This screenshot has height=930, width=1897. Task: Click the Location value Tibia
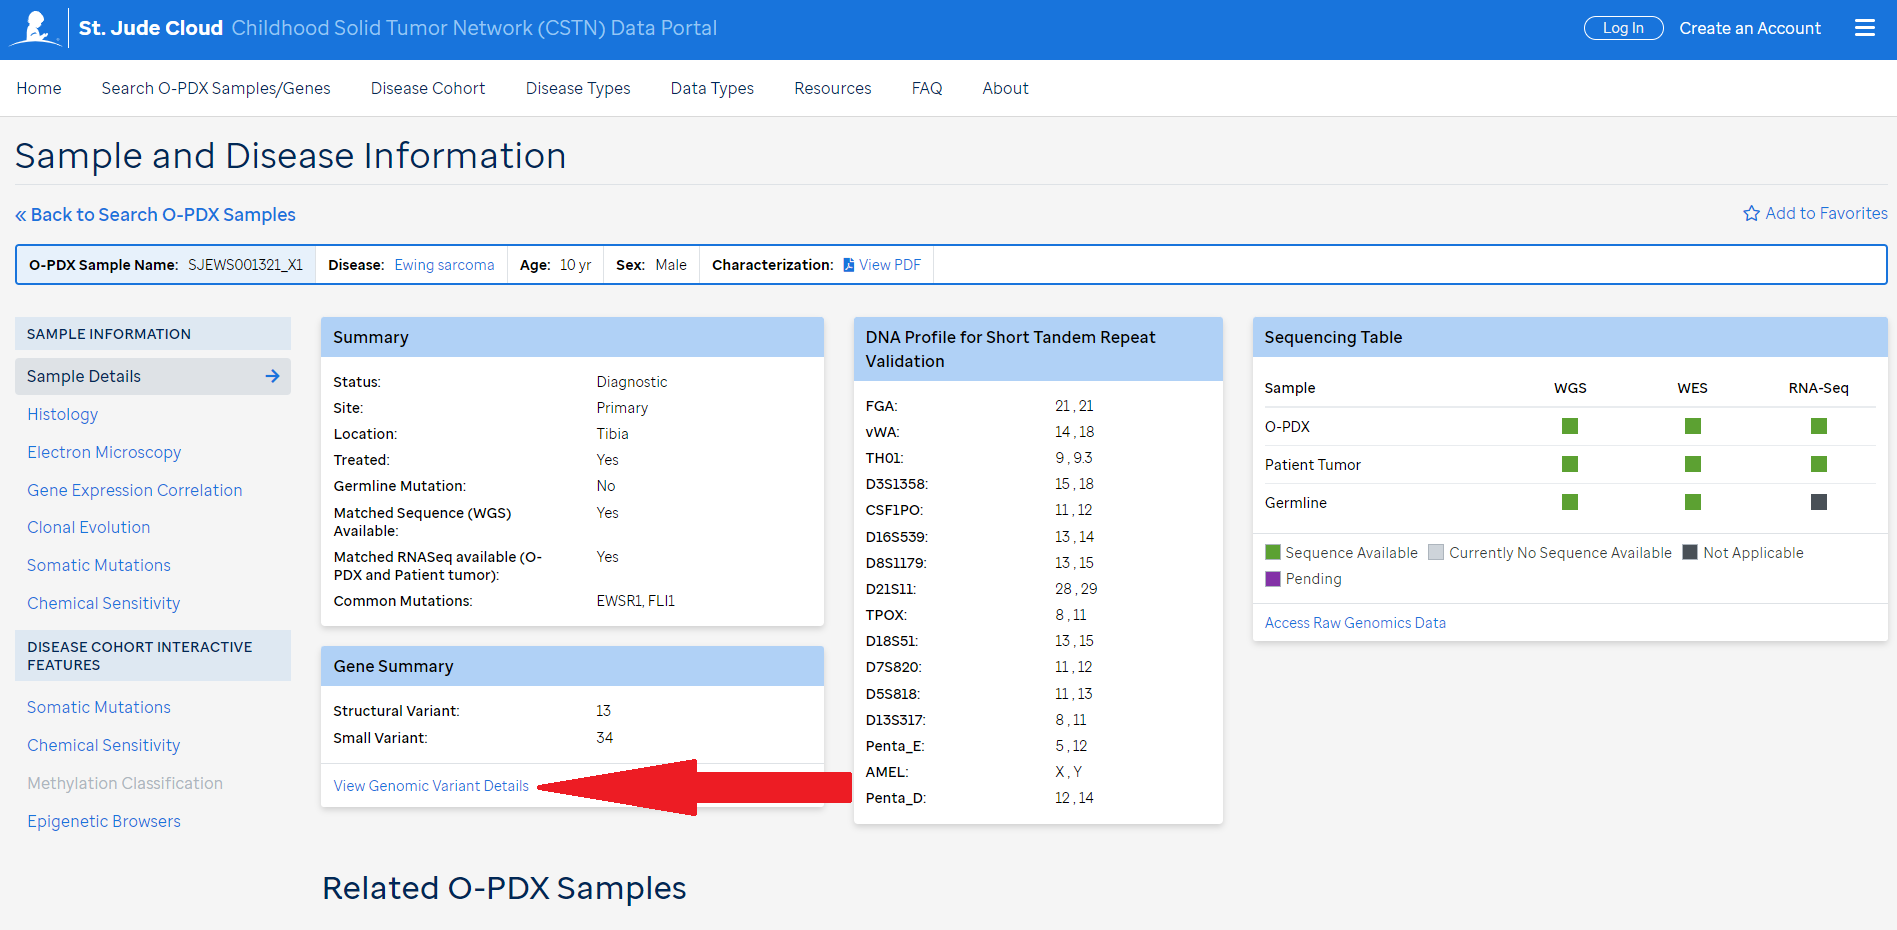(613, 434)
